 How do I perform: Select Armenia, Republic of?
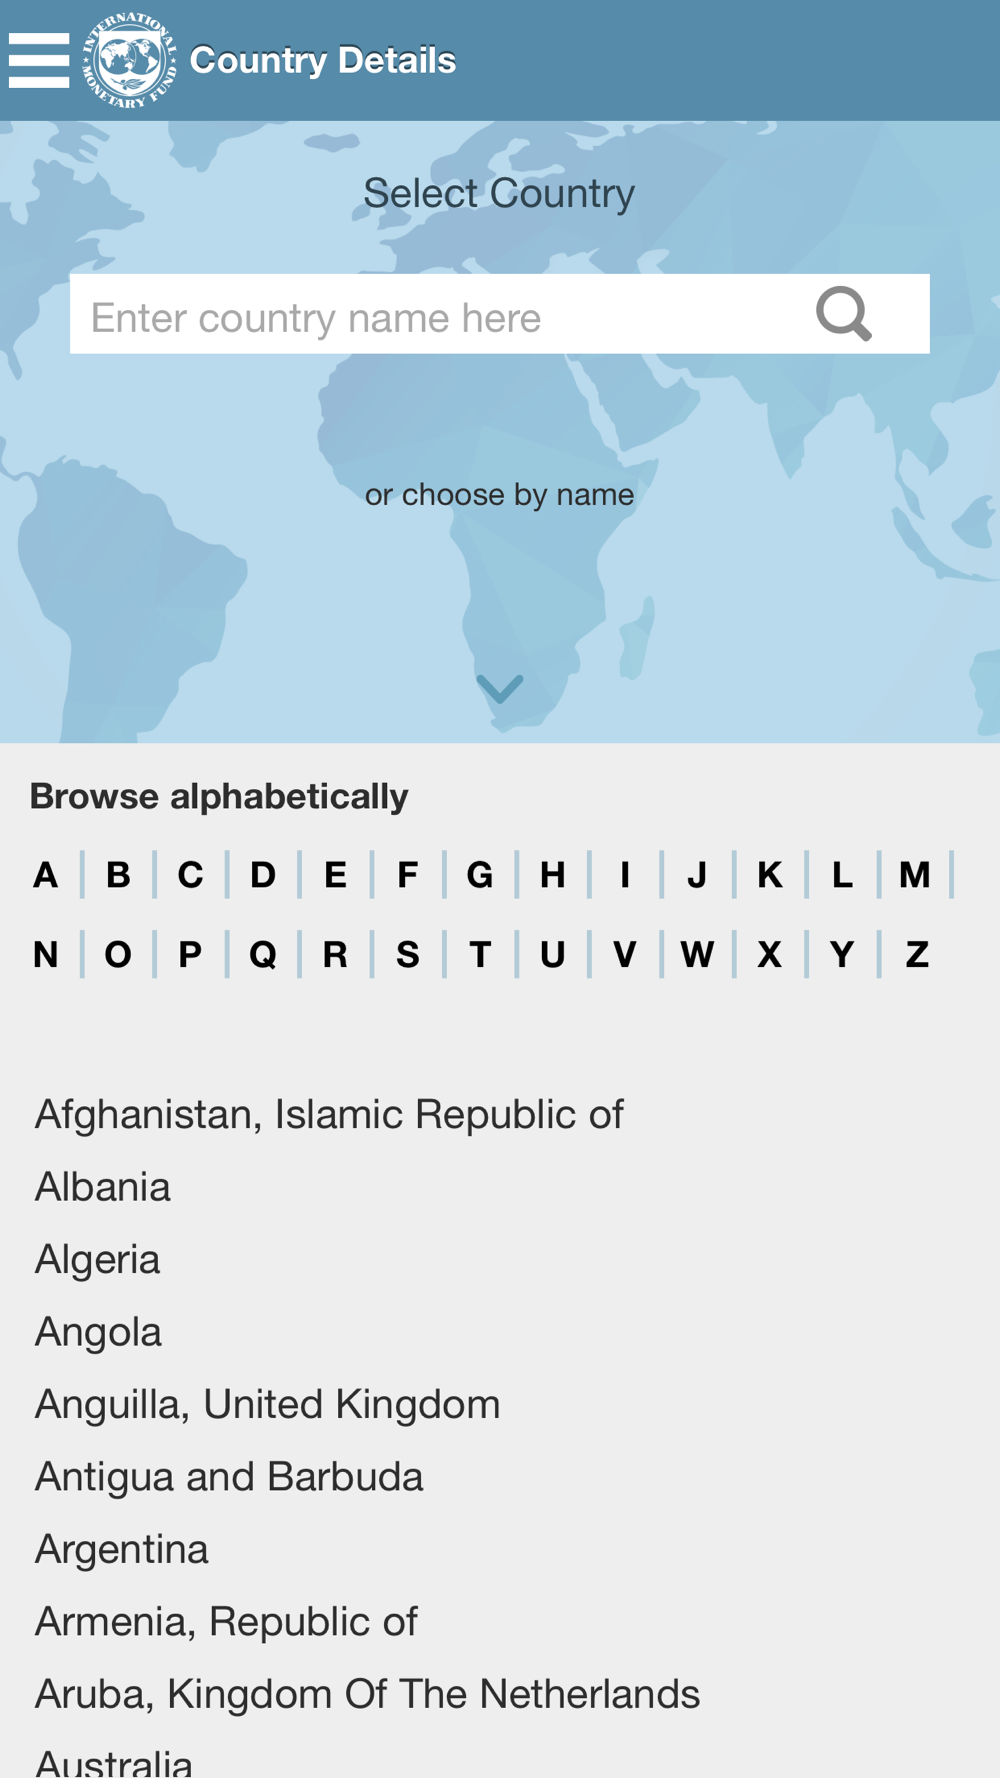[x=226, y=1622]
